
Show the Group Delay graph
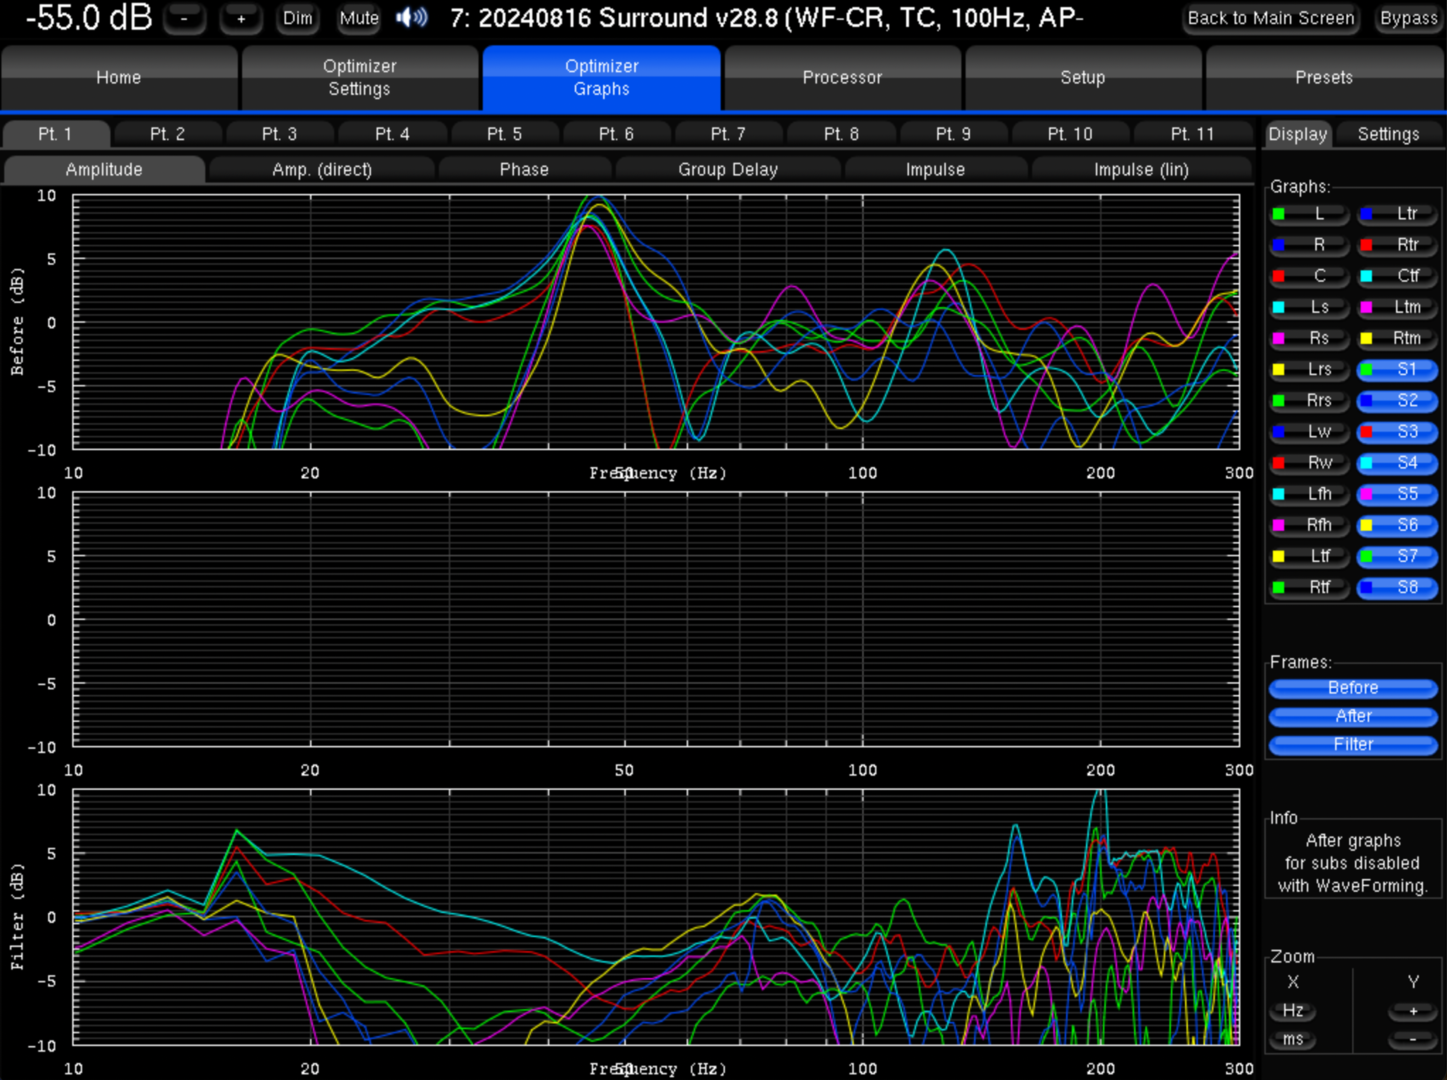727,170
